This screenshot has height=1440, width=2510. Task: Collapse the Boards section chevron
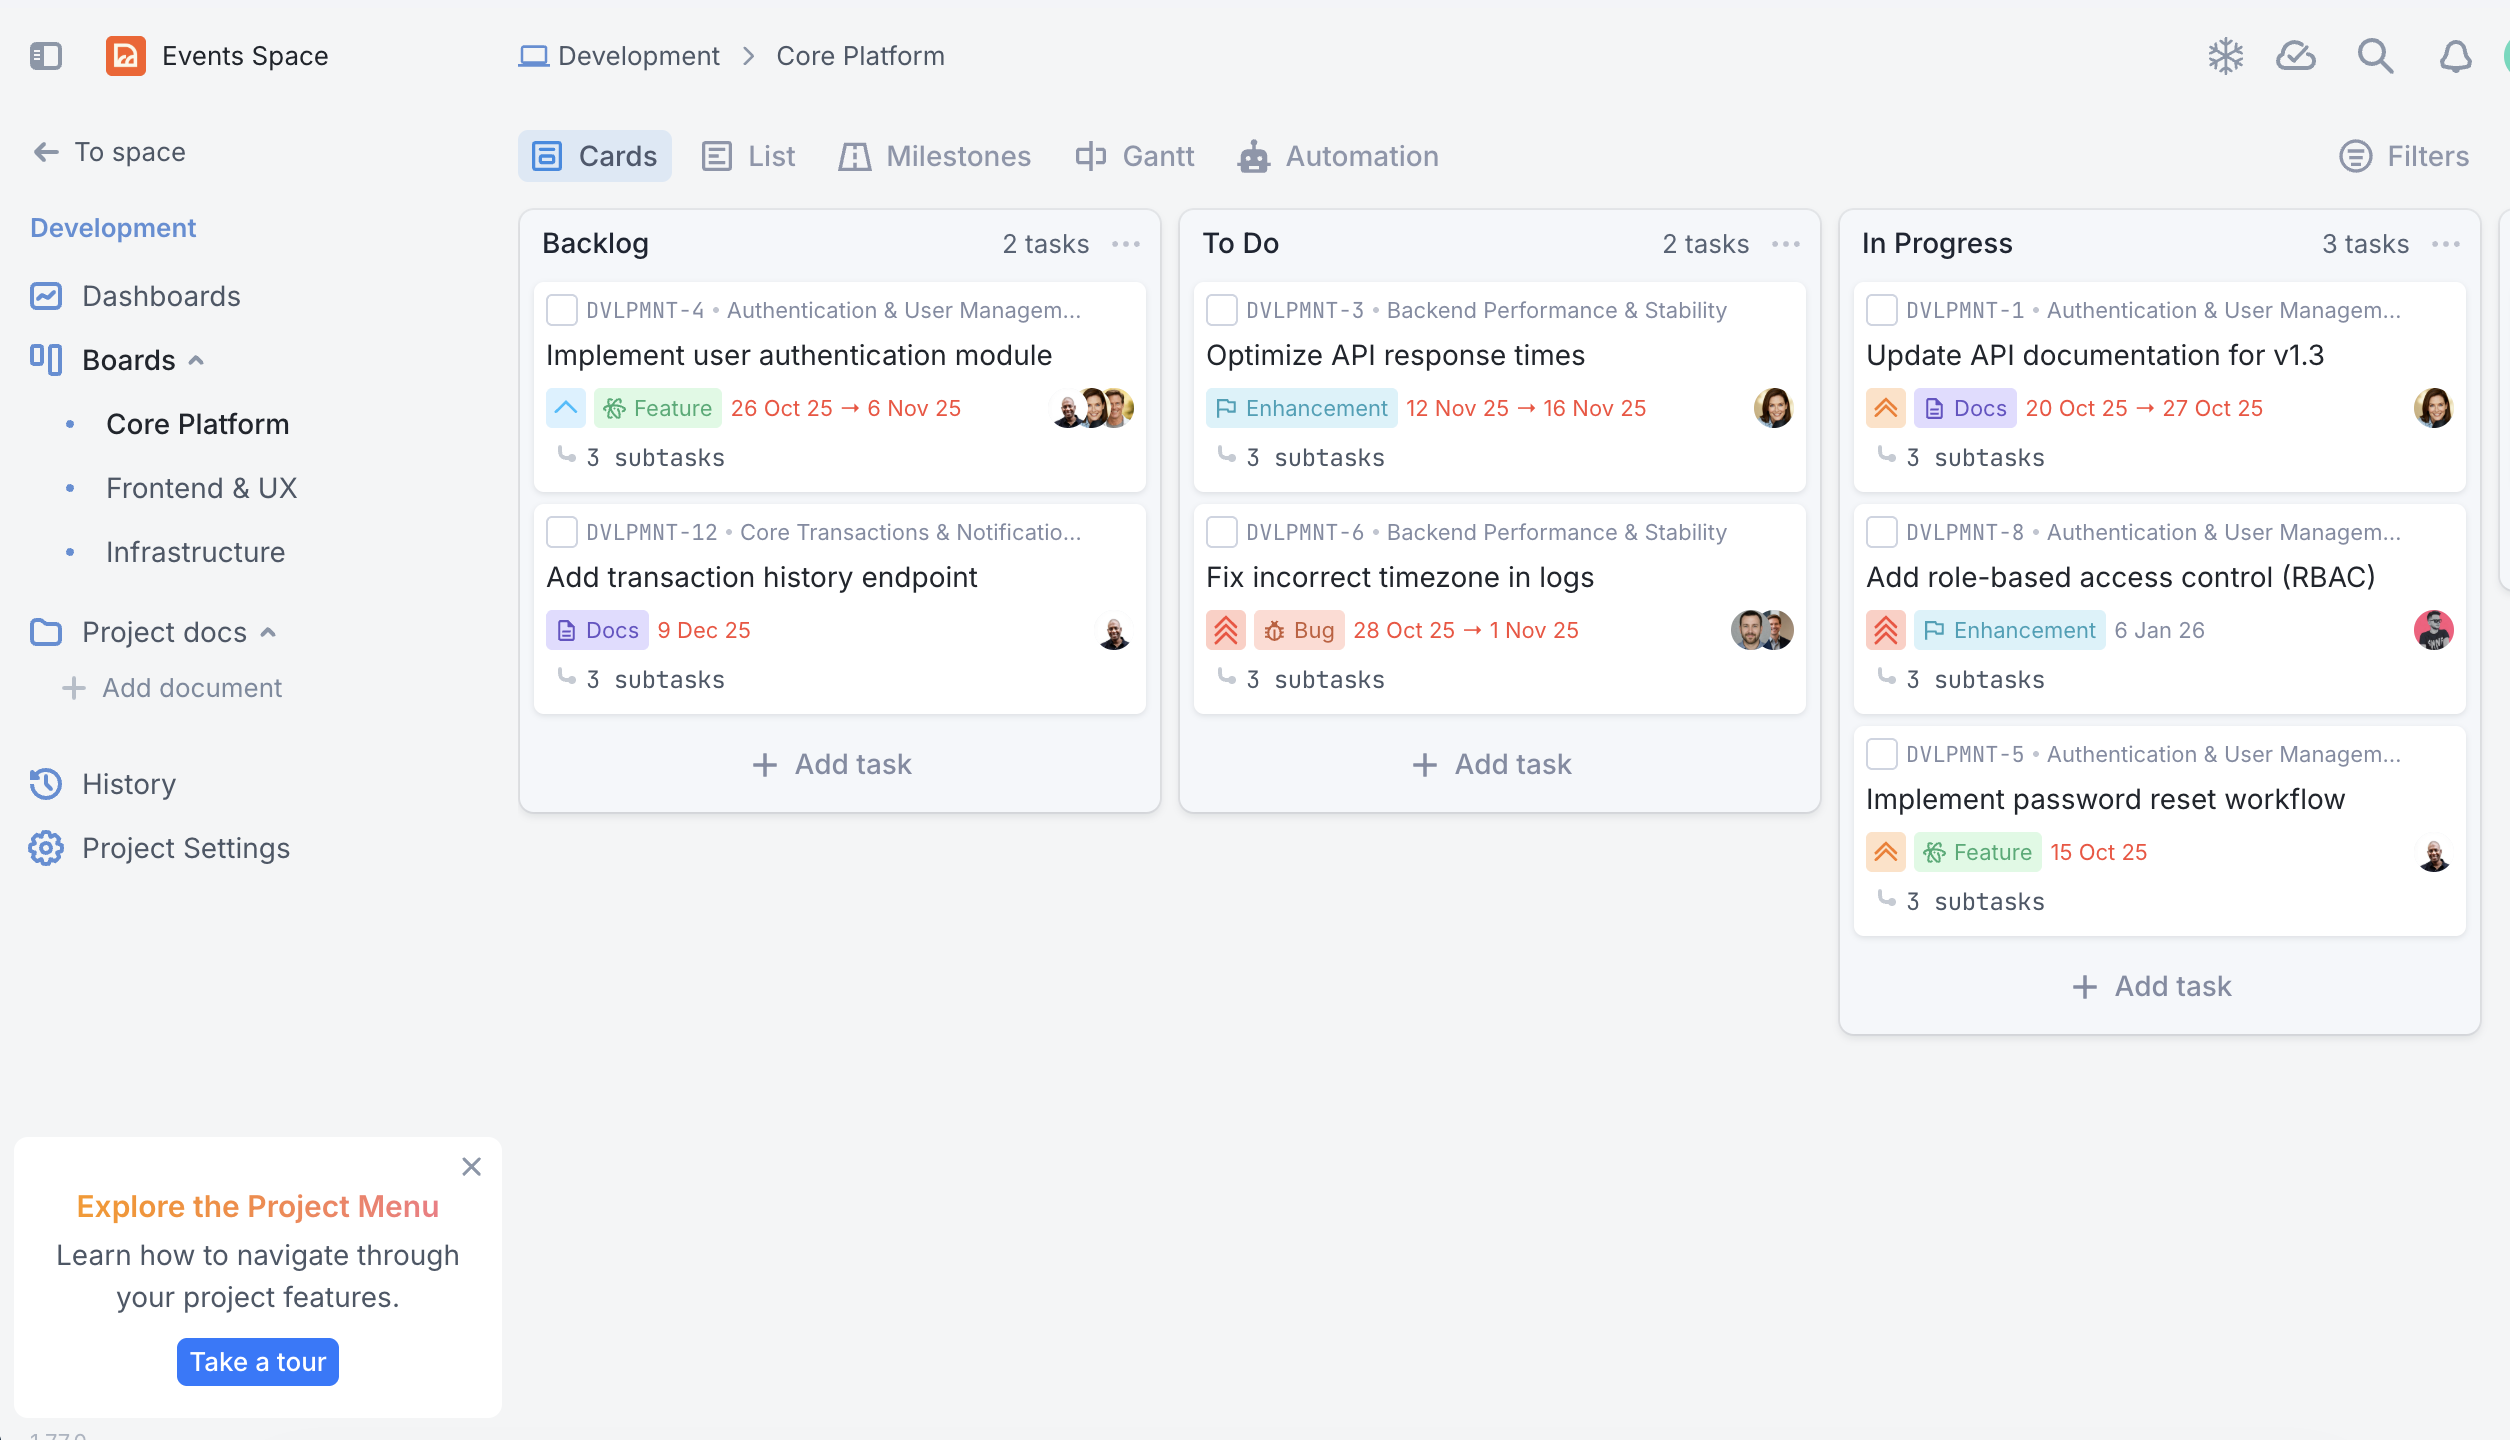pyautogui.click(x=197, y=360)
